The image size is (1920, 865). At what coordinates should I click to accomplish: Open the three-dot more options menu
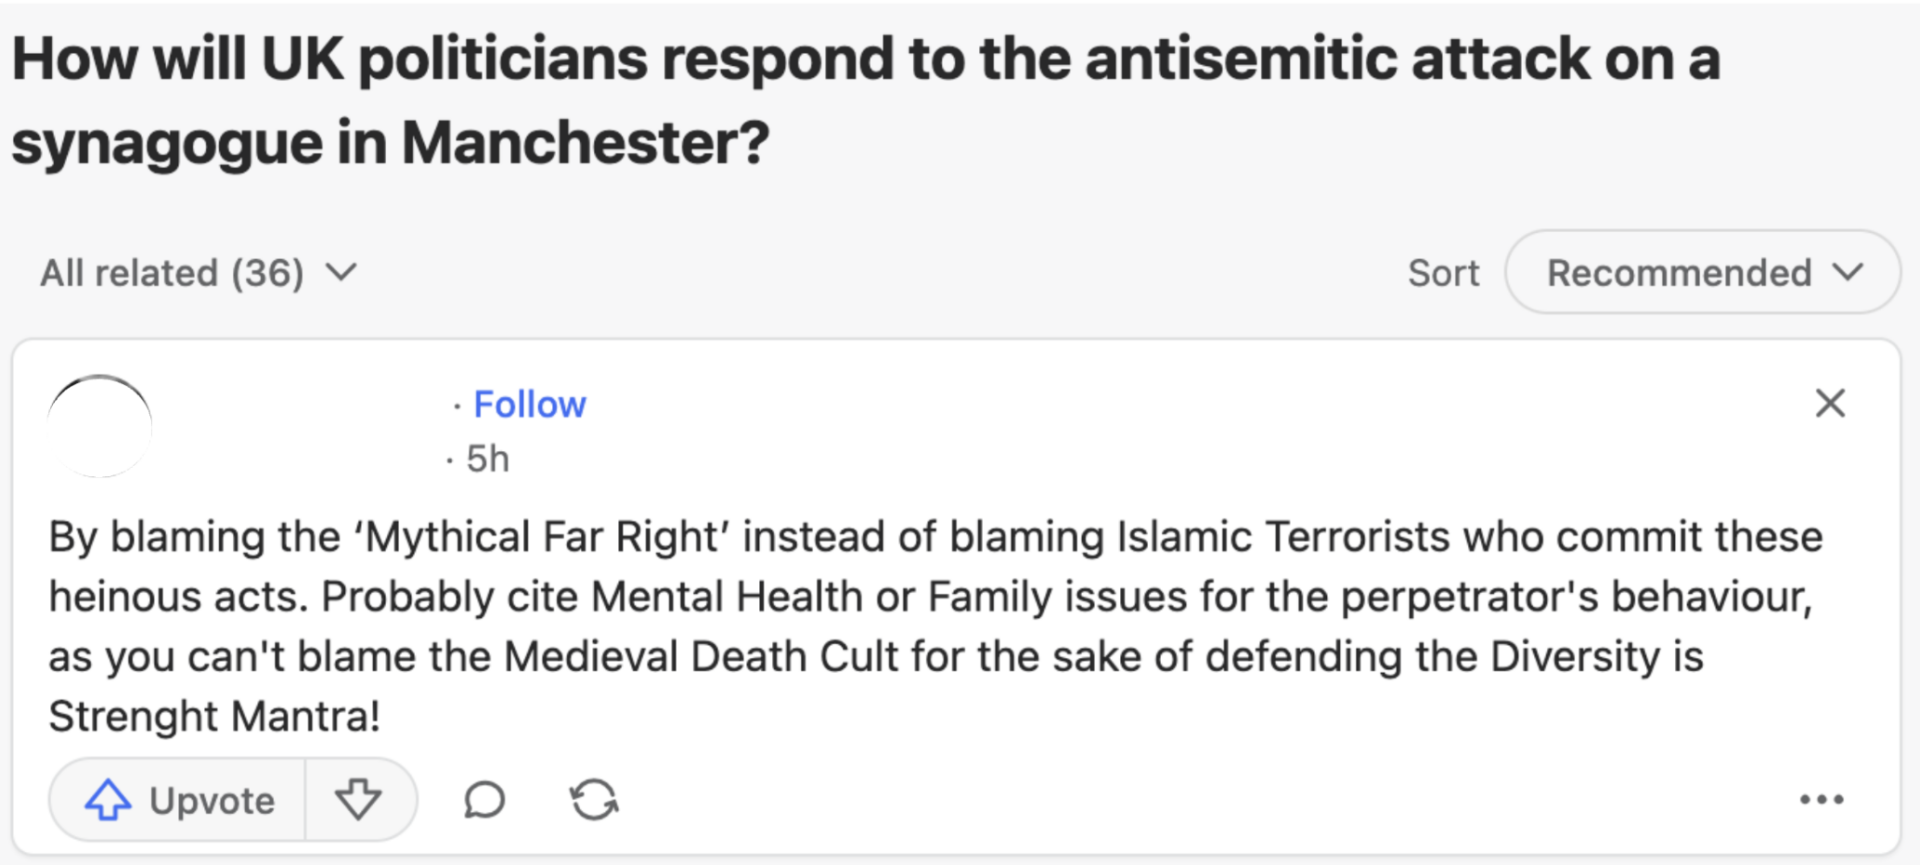pos(1821,799)
